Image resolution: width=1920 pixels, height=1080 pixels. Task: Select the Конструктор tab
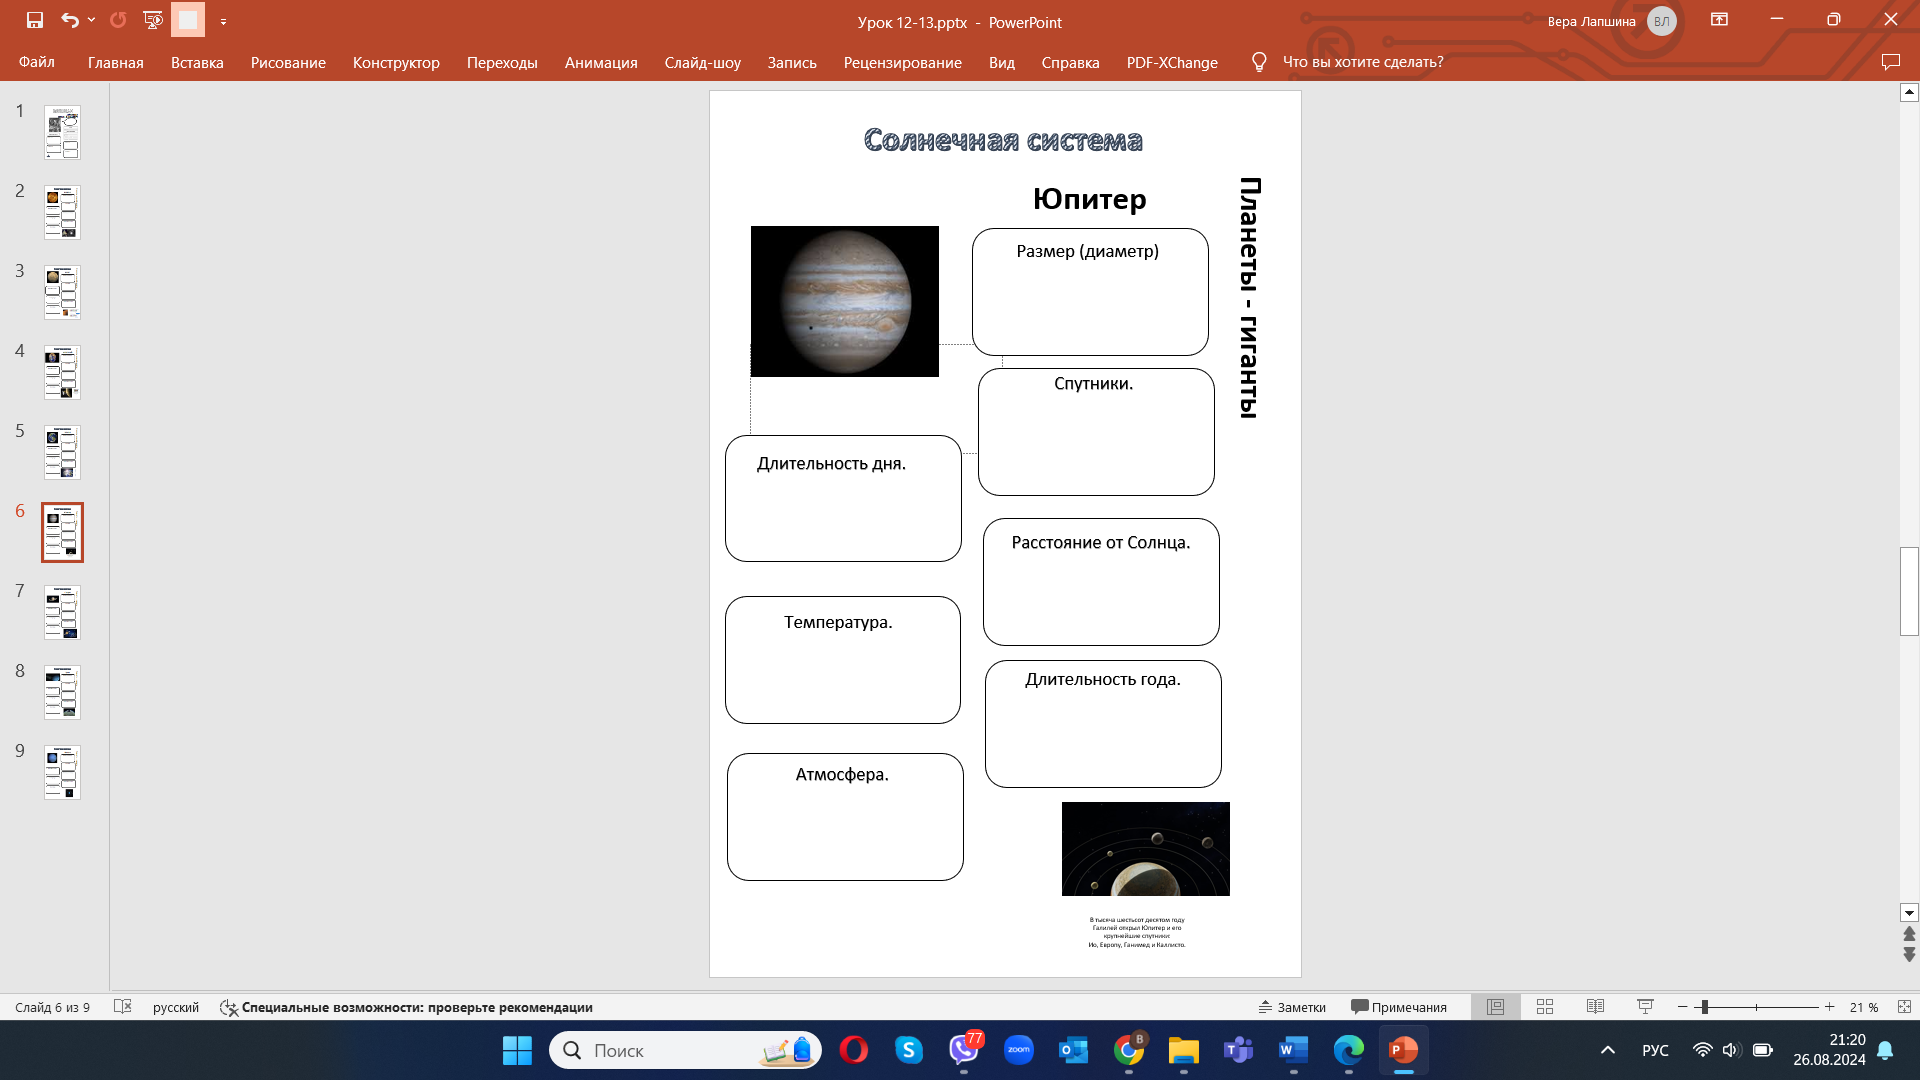pyautogui.click(x=396, y=62)
